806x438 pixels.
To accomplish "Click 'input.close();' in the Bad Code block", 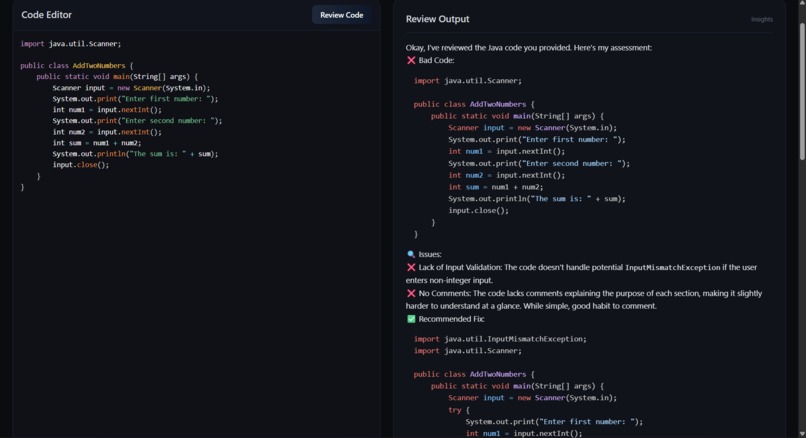I will pyautogui.click(x=479, y=210).
